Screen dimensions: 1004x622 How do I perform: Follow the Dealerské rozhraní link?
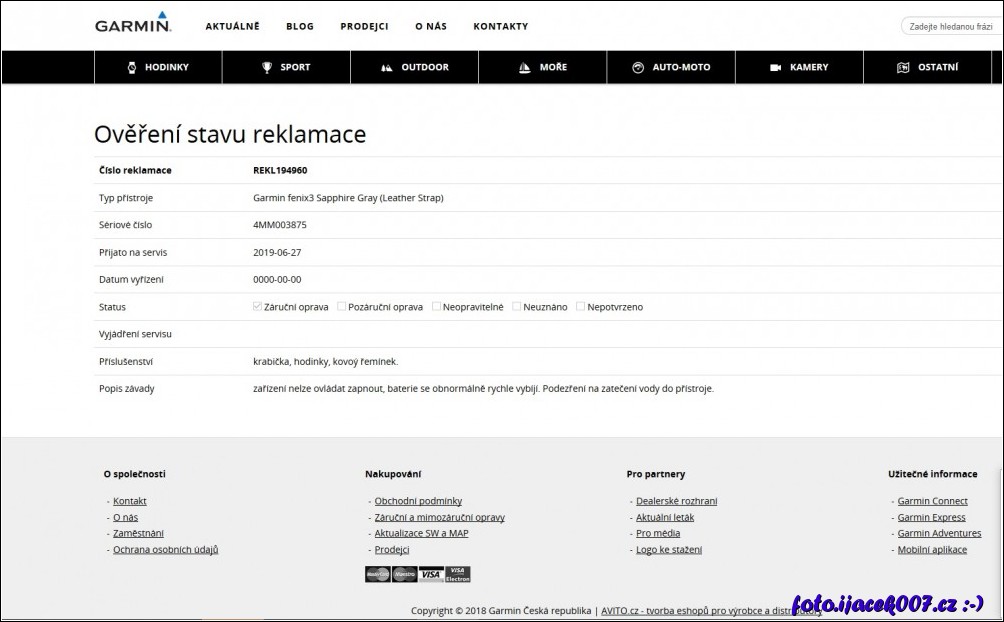(x=676, y=501)
